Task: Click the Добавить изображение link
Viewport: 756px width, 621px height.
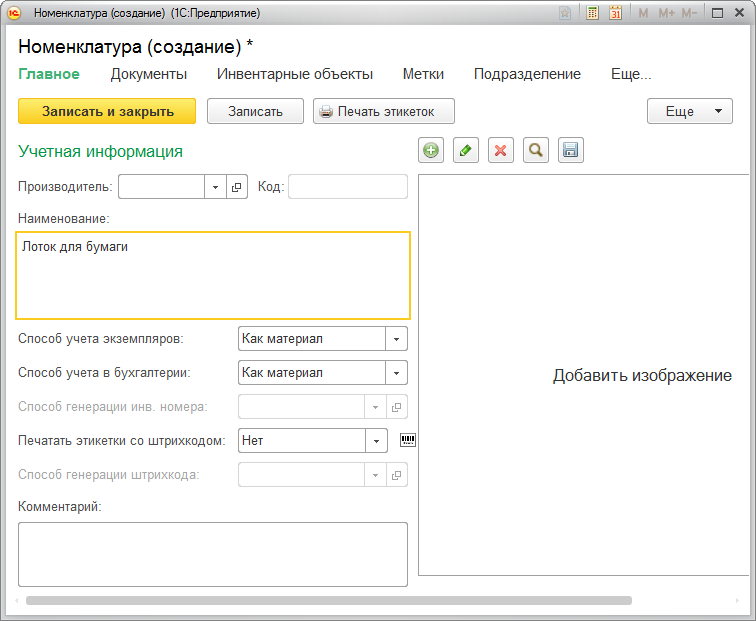Action: click(x=642, y=375)
